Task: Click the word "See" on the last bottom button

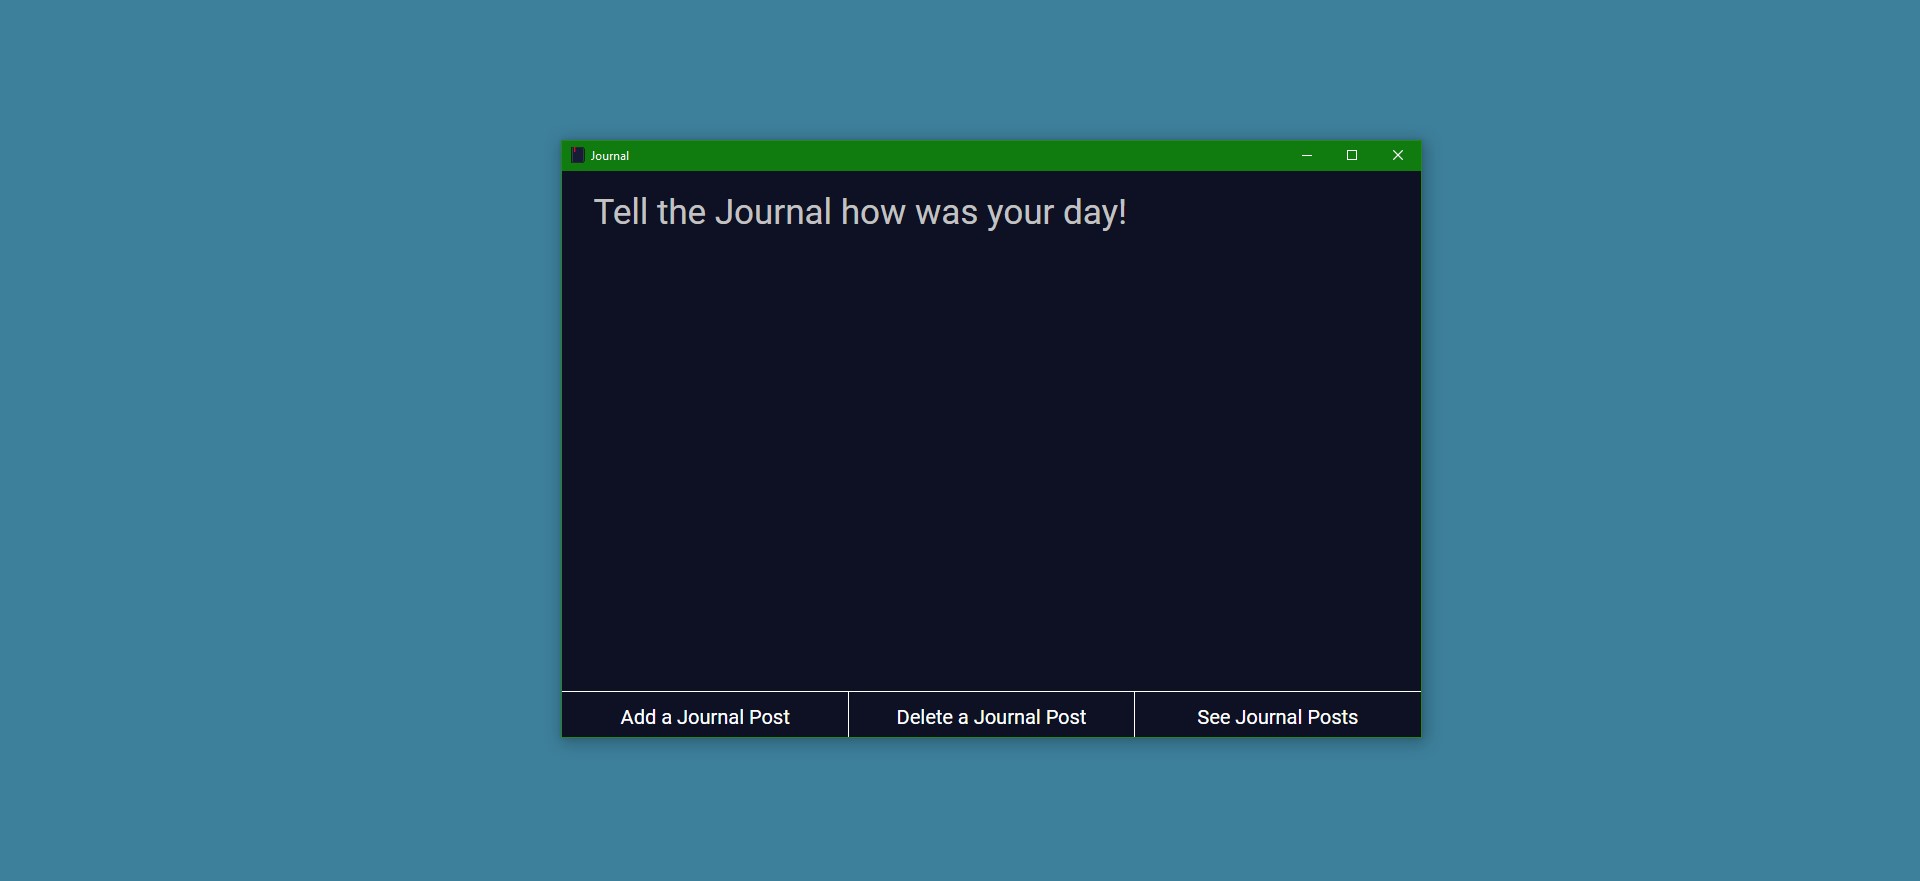Action: click(1213, 717)
